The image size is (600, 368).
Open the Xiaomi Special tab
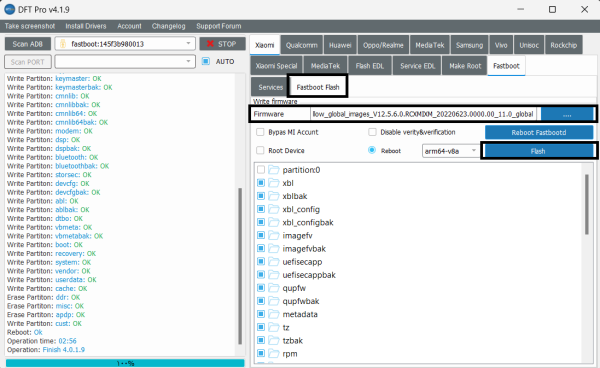click(276, 66)
